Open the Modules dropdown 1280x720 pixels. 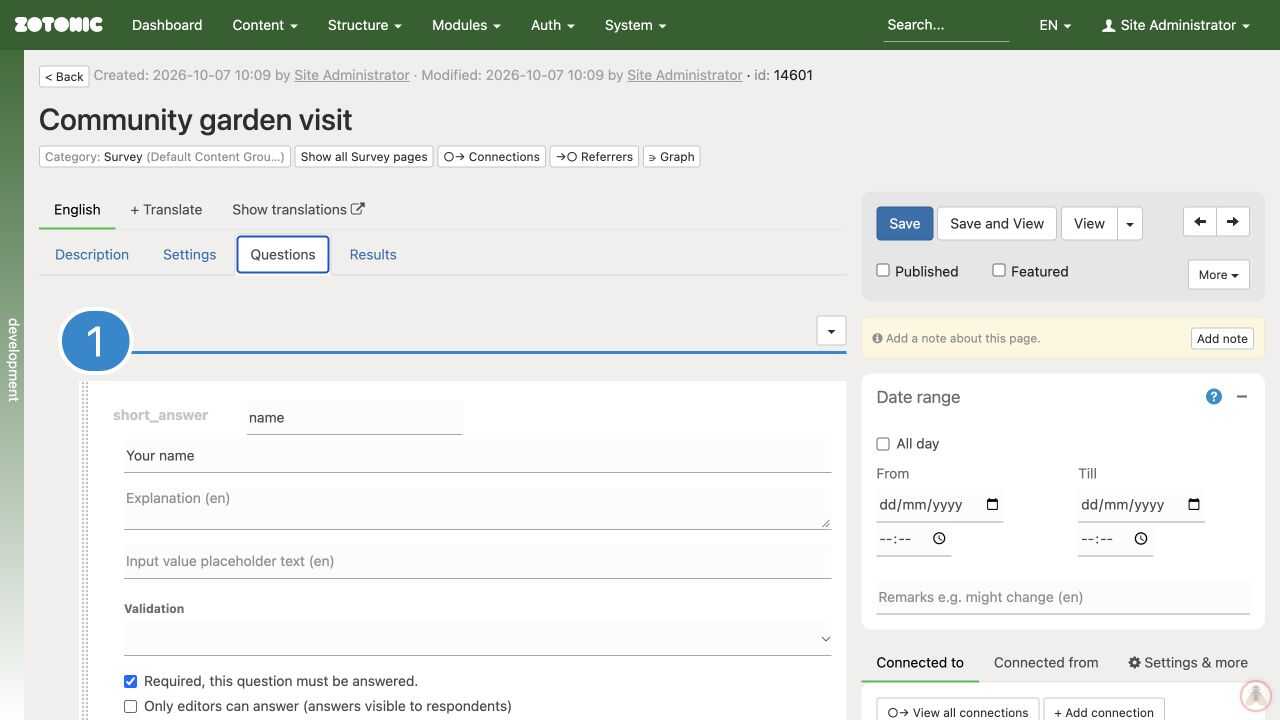(466, 25)
